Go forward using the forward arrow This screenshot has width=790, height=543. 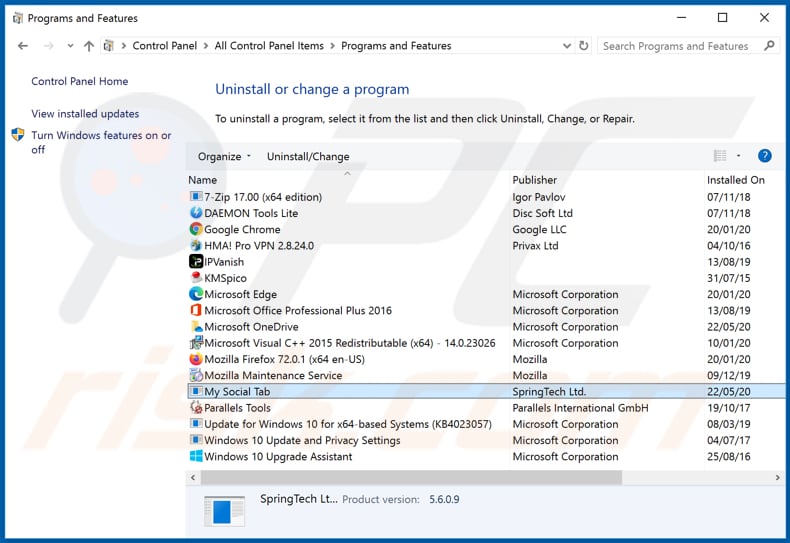(x=48, y=46)
